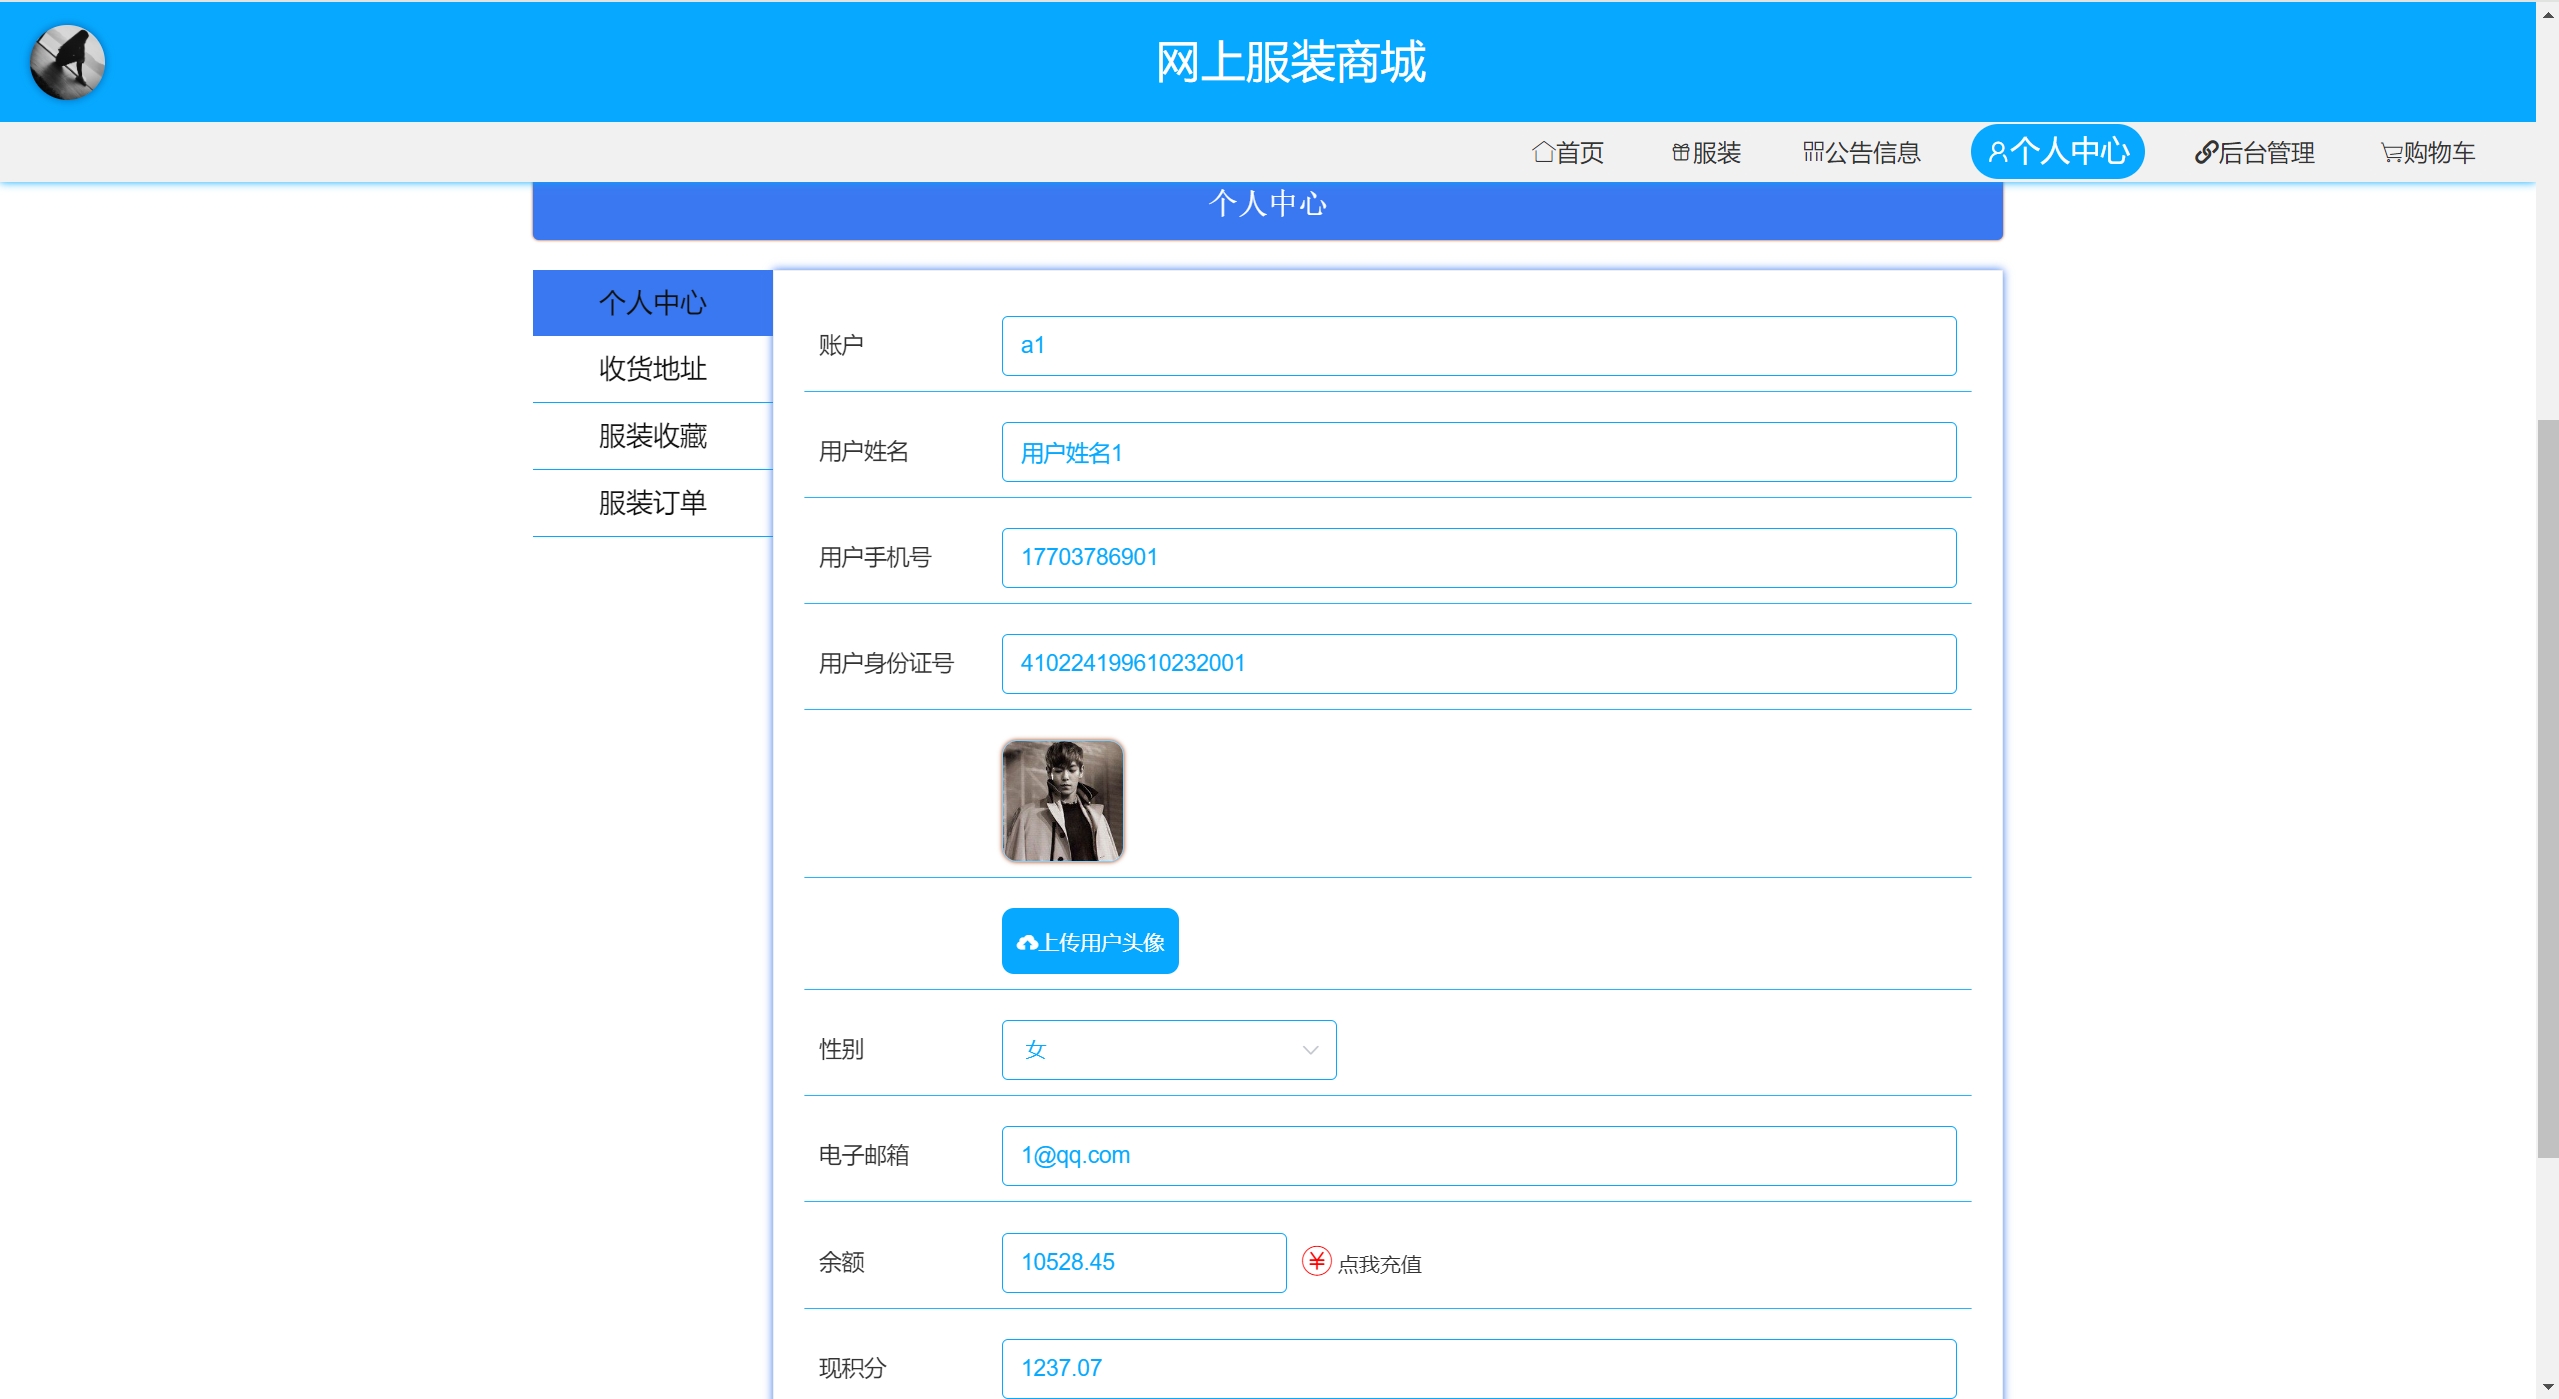The width and height of the screenshot is (2559, 1399).
Task: Click the gift icon beside 服装
Action: coord(1680,152)
